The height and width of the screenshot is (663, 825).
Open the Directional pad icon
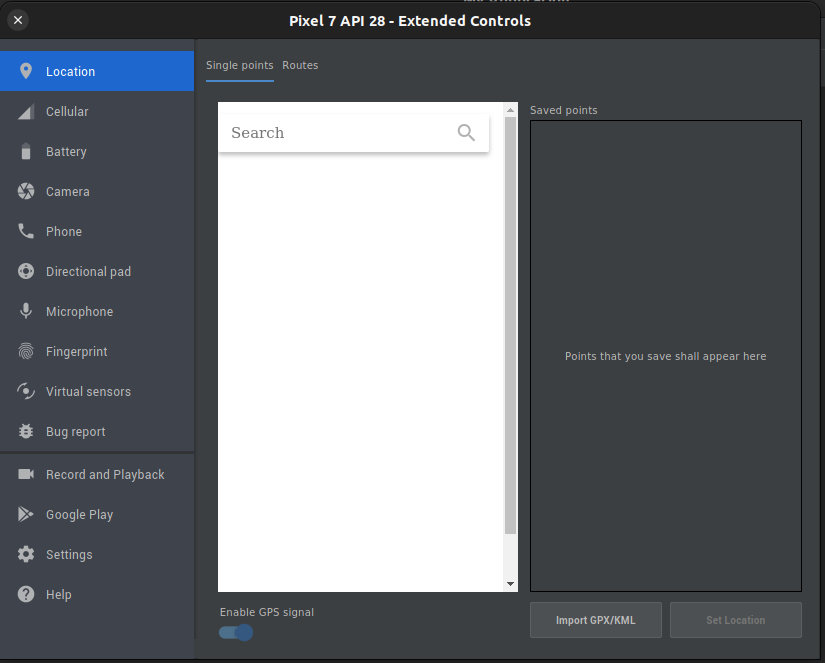[26, 271]
